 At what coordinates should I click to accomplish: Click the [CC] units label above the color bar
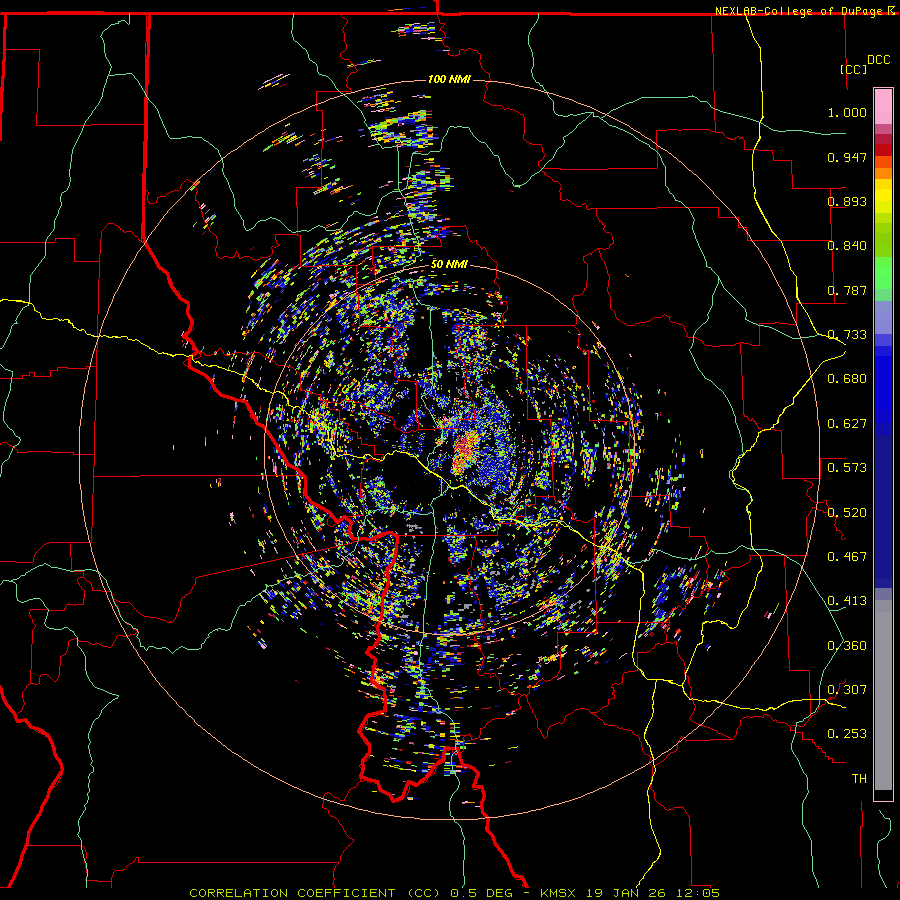coord(853,69)
